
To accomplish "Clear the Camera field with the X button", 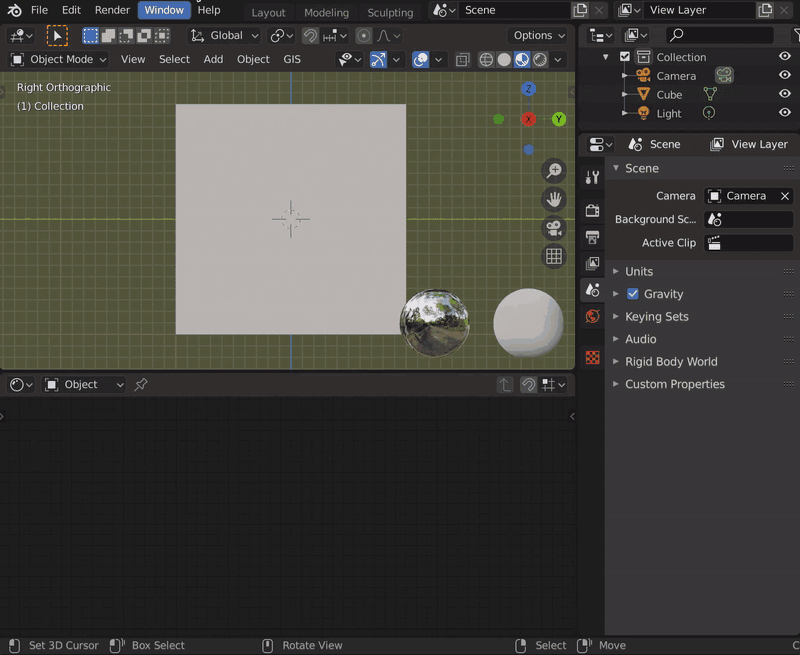I will pos(785,196).
